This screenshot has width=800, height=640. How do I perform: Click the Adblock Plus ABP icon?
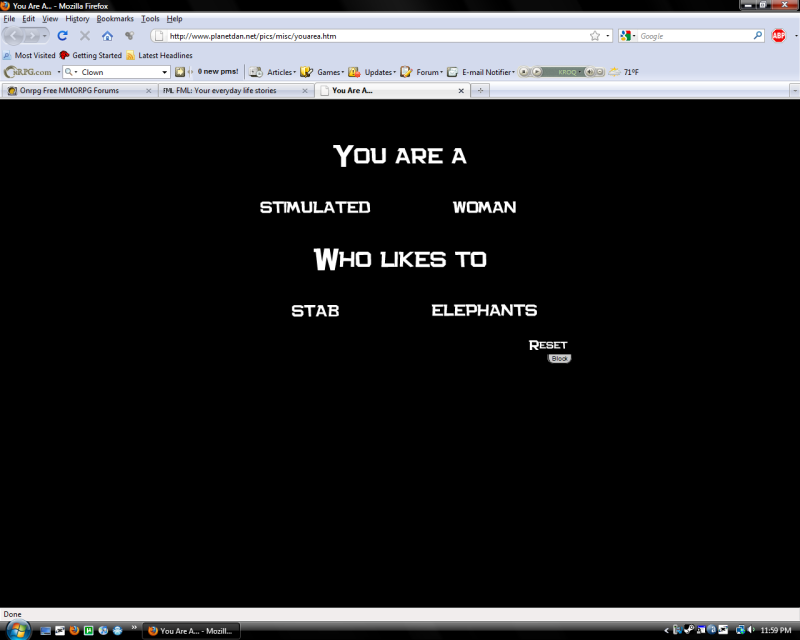(x=778, y=36)
